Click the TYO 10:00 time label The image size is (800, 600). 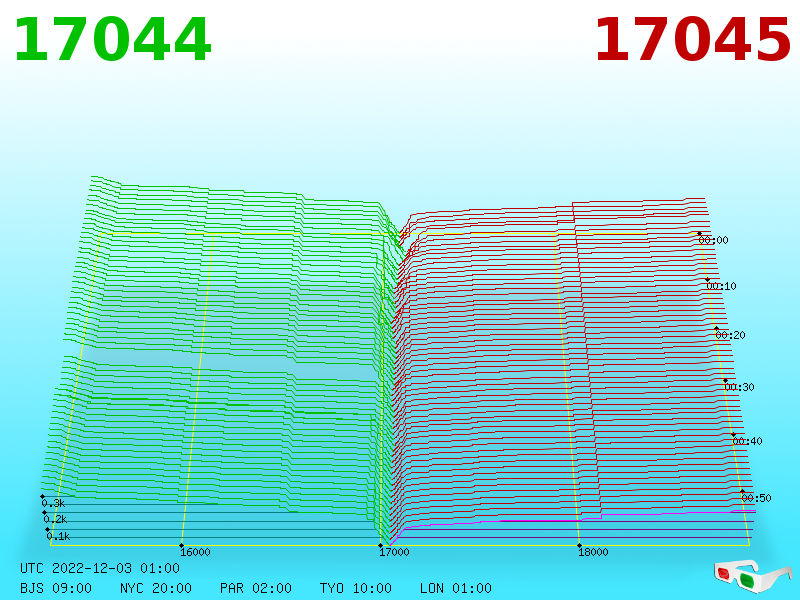click(x=356, y=588)
